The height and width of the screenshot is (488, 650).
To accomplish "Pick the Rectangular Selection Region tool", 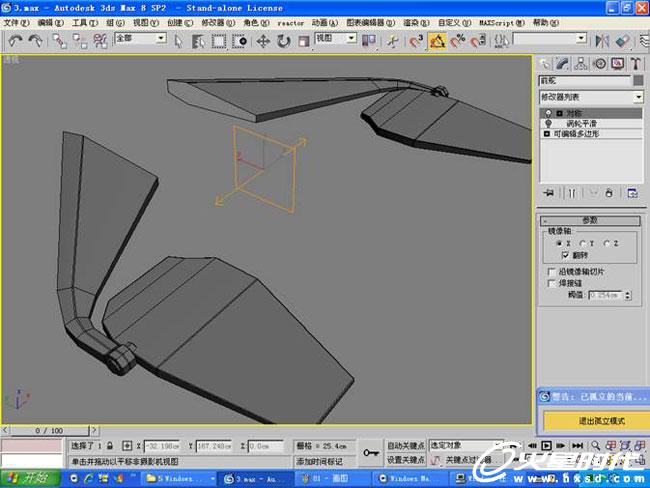I will pyautogui.click(x=219, y=41).
